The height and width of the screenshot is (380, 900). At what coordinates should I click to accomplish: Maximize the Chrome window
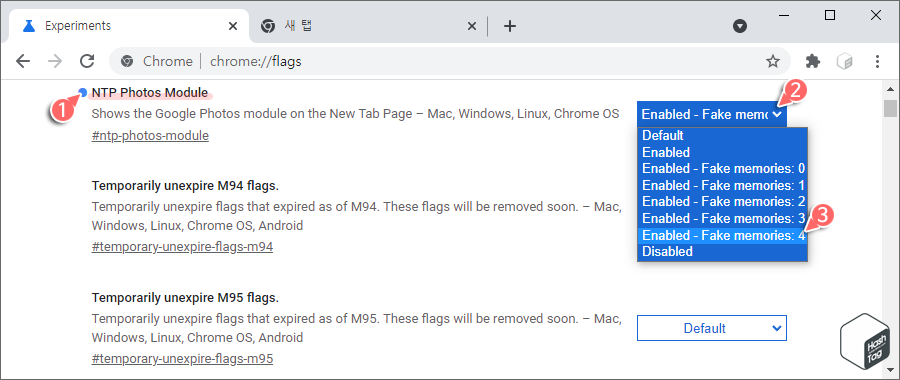coord(830,15)
